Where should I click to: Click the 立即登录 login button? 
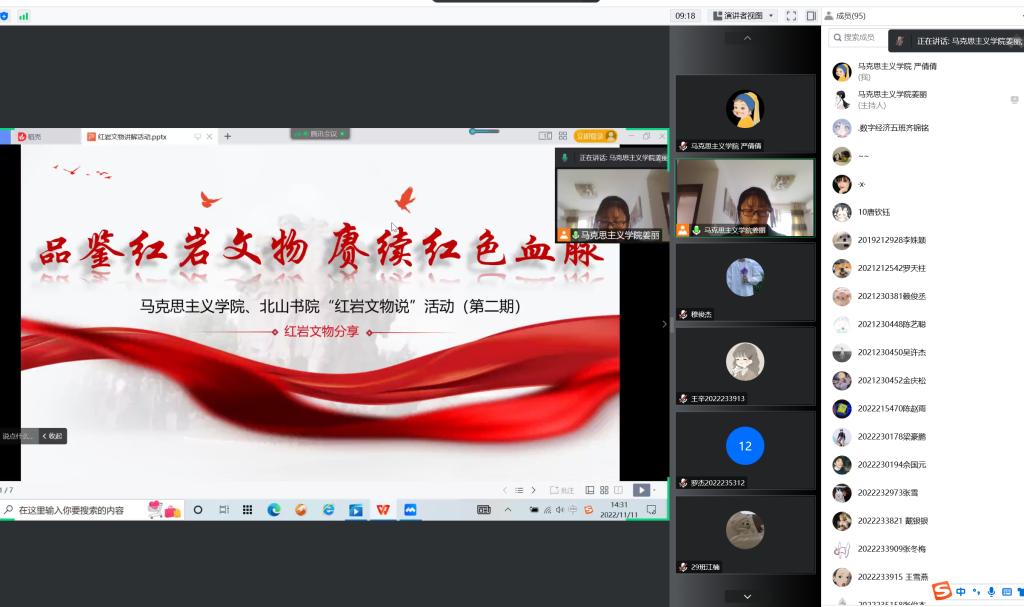coord(589,136)
